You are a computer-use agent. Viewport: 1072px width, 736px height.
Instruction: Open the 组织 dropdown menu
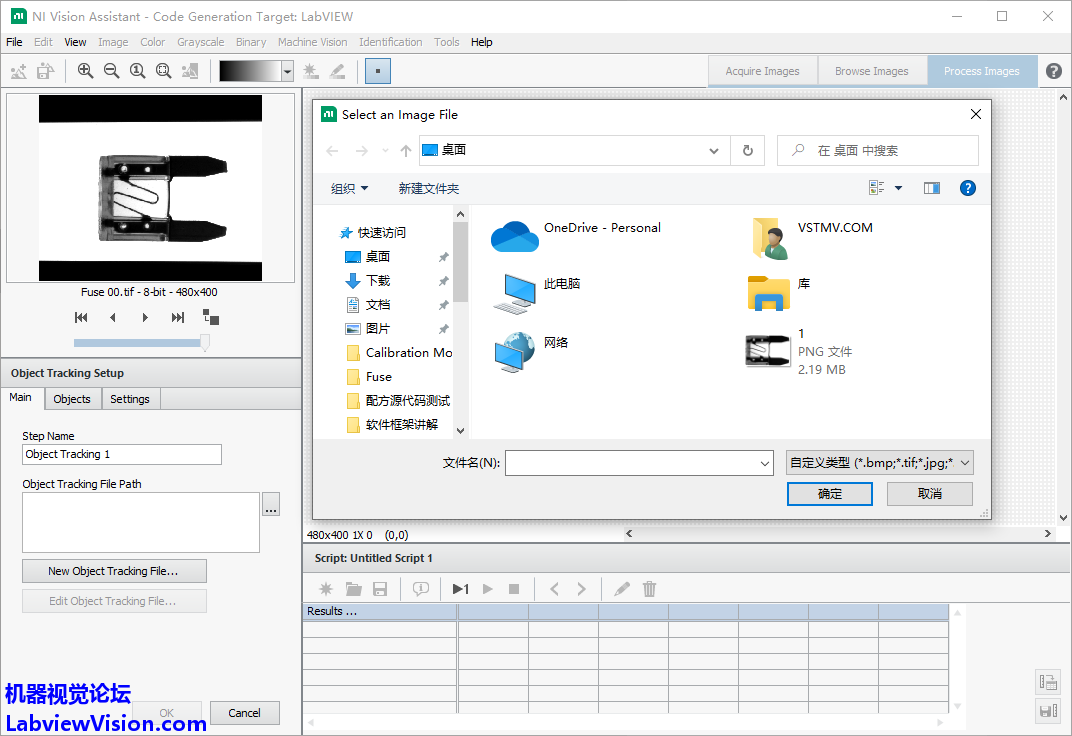[349, 188]
